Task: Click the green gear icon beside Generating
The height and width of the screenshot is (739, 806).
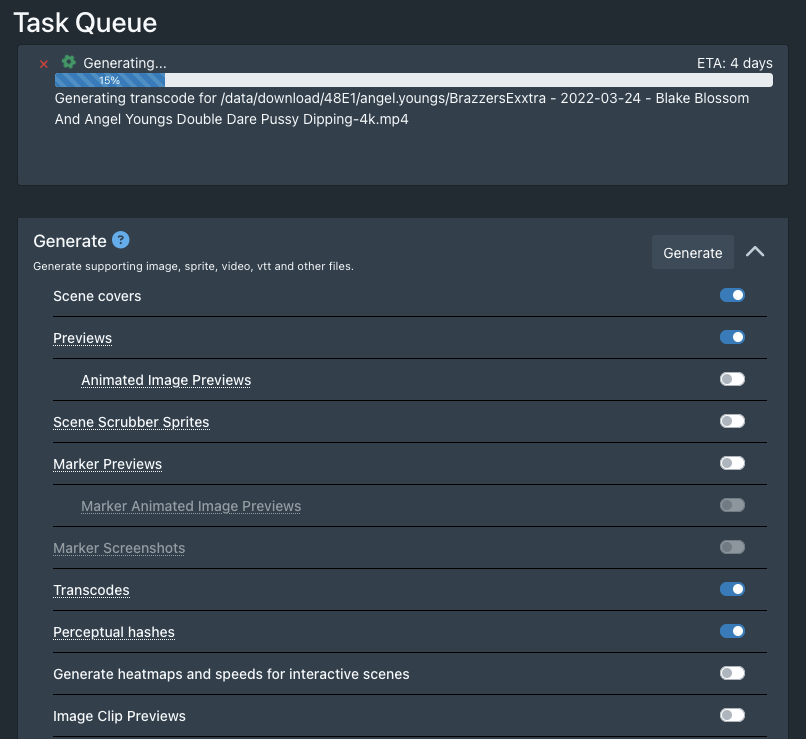Action: pos(69,62)
